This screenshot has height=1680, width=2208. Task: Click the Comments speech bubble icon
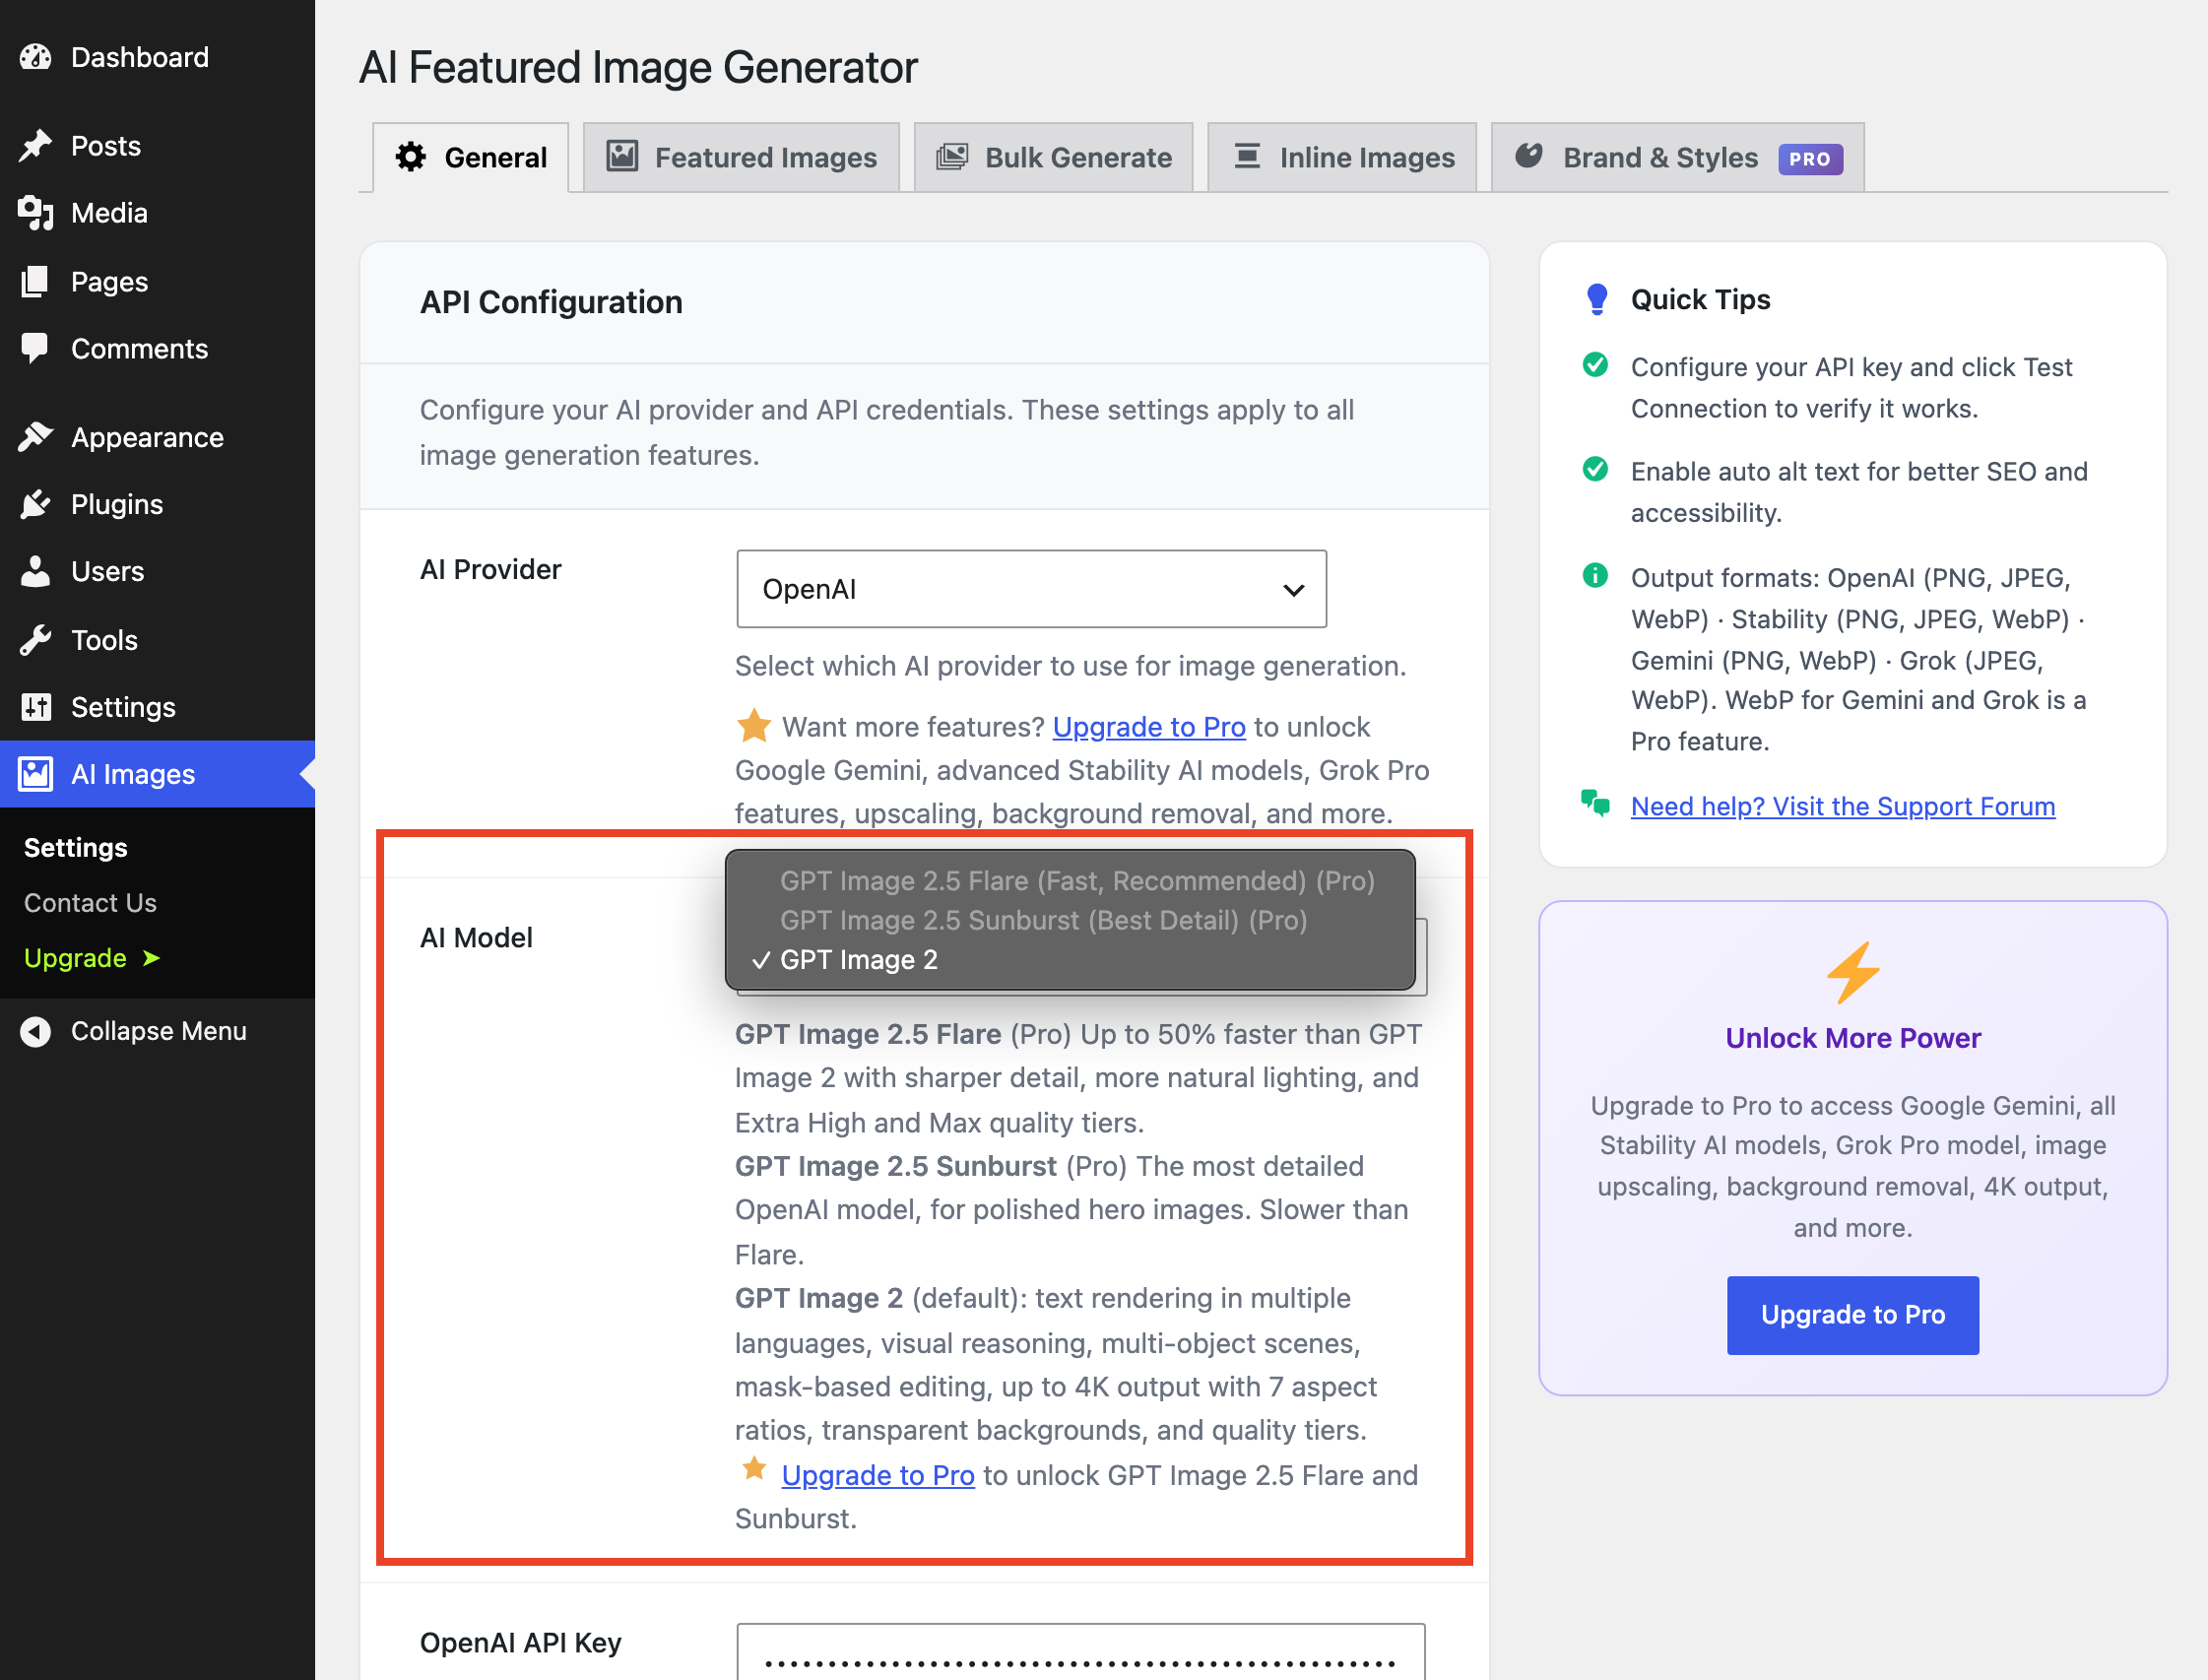click(36, 349)
